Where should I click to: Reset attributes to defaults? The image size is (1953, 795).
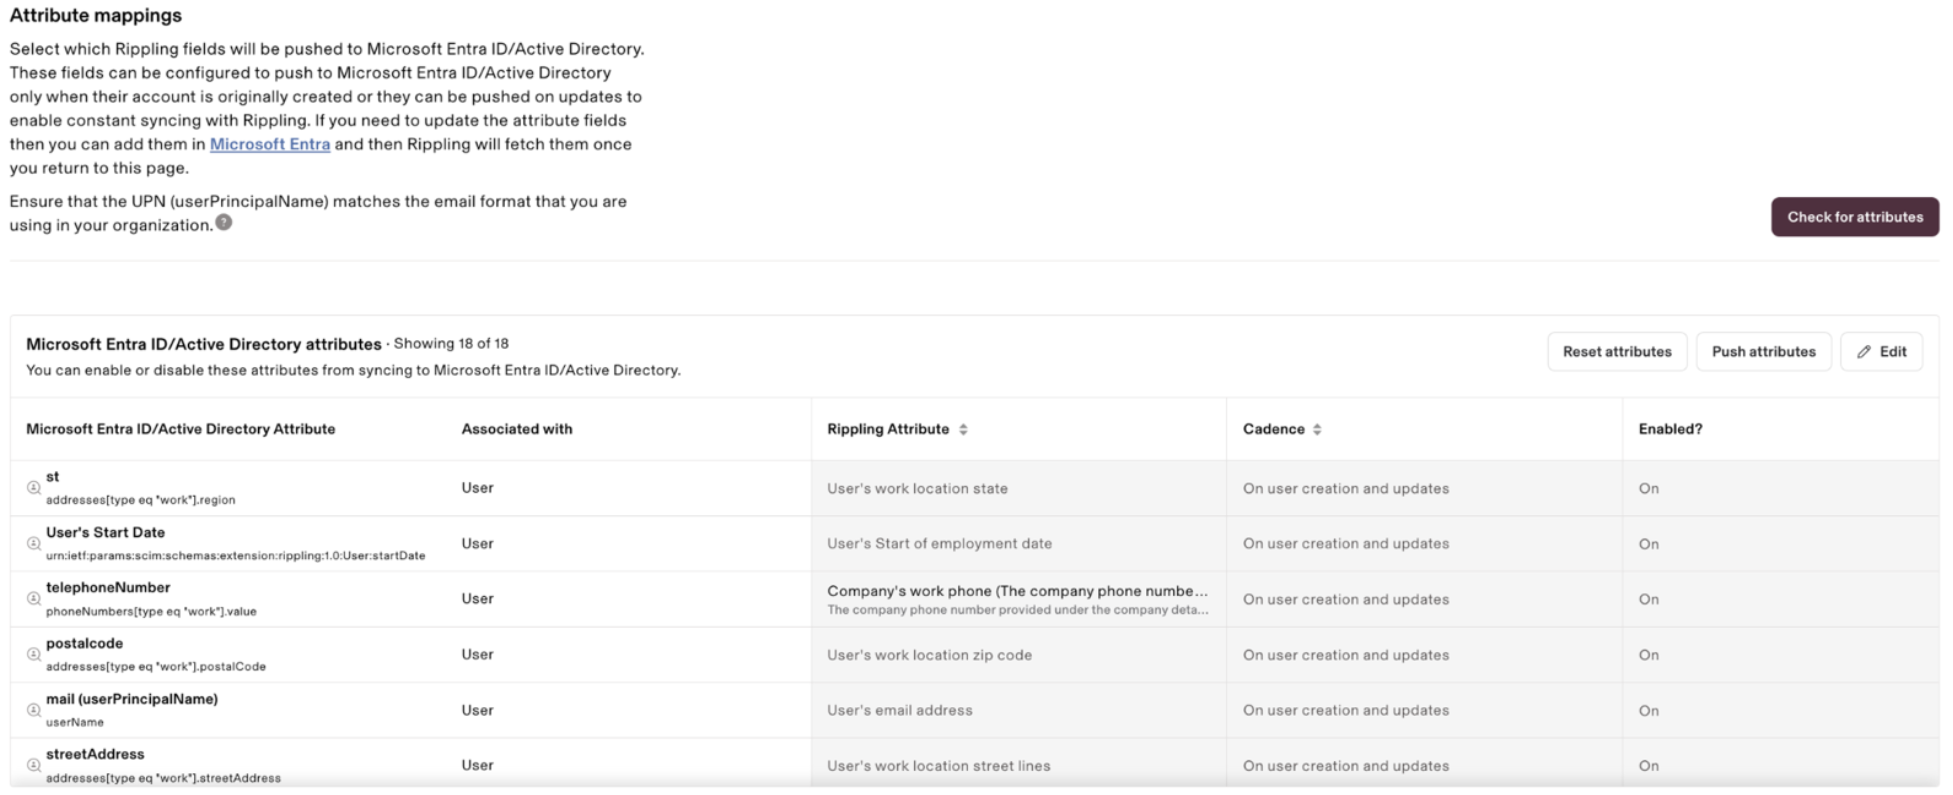1617,352
